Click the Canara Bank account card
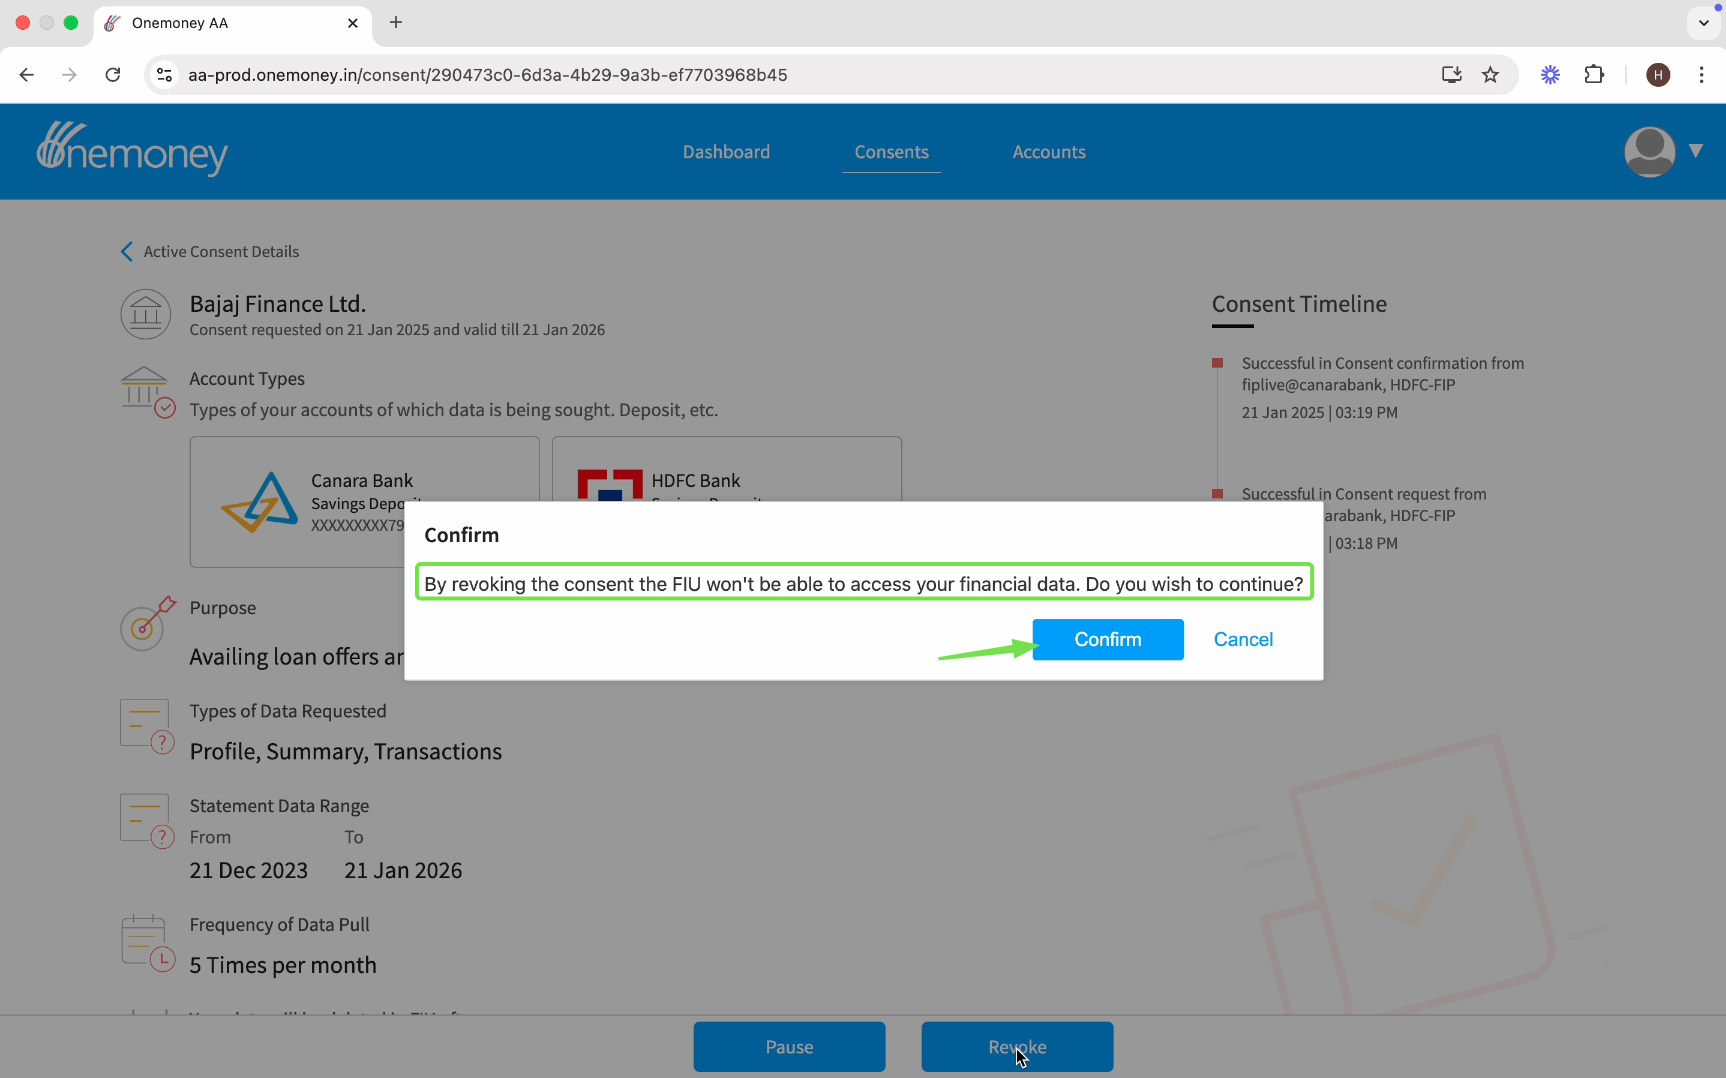The height and width of the screenshot is (1078, 1726). [365, 502]
